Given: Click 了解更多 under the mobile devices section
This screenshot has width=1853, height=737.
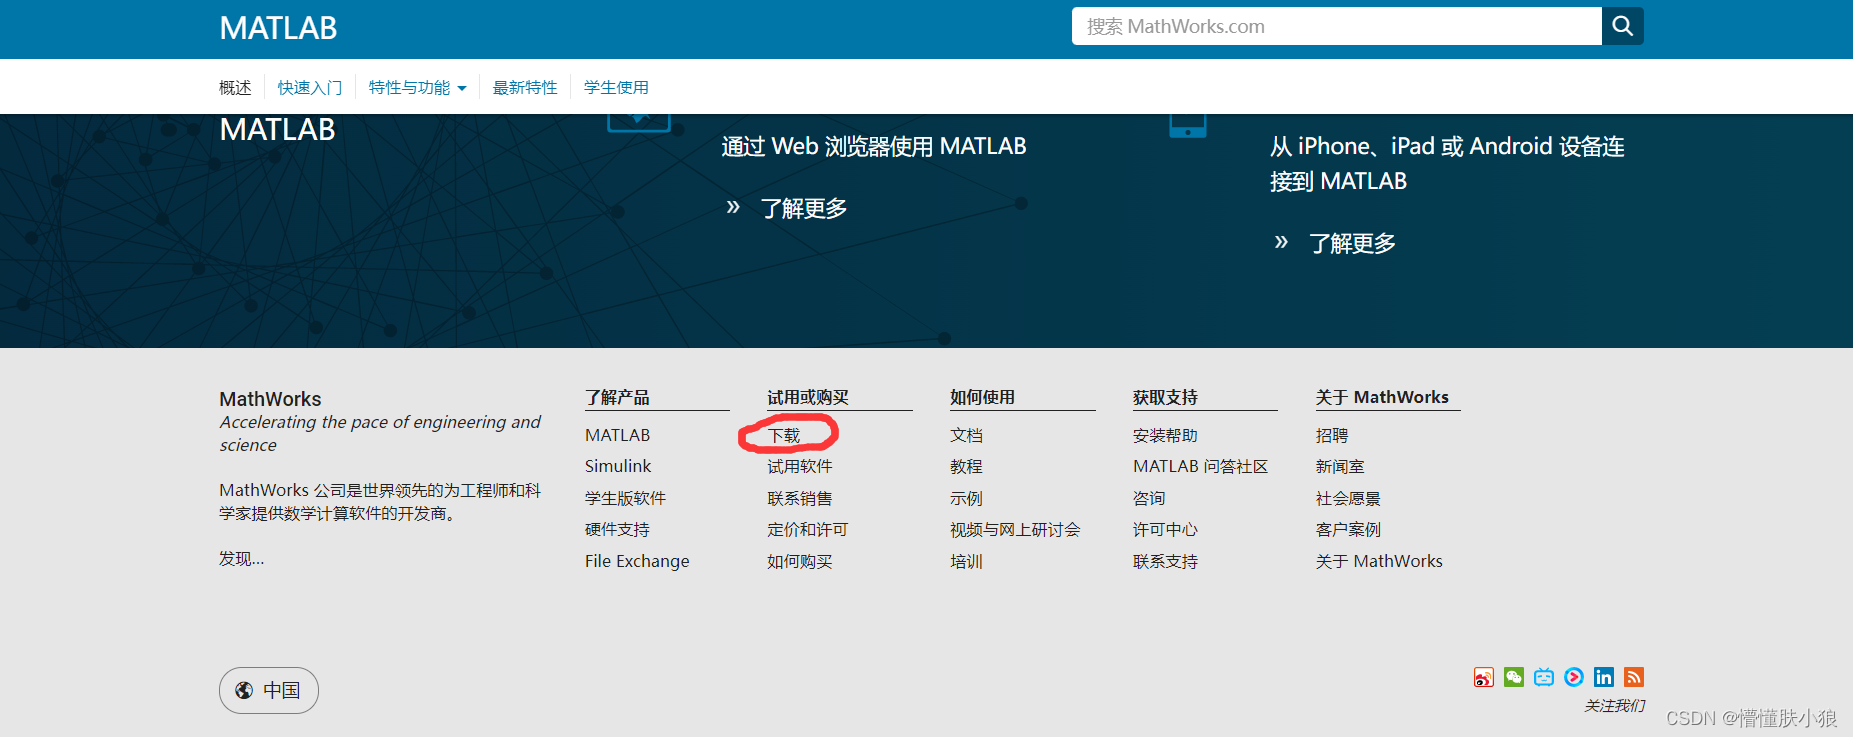Looking at the screenshot, I should click(x=1352, y=244).
